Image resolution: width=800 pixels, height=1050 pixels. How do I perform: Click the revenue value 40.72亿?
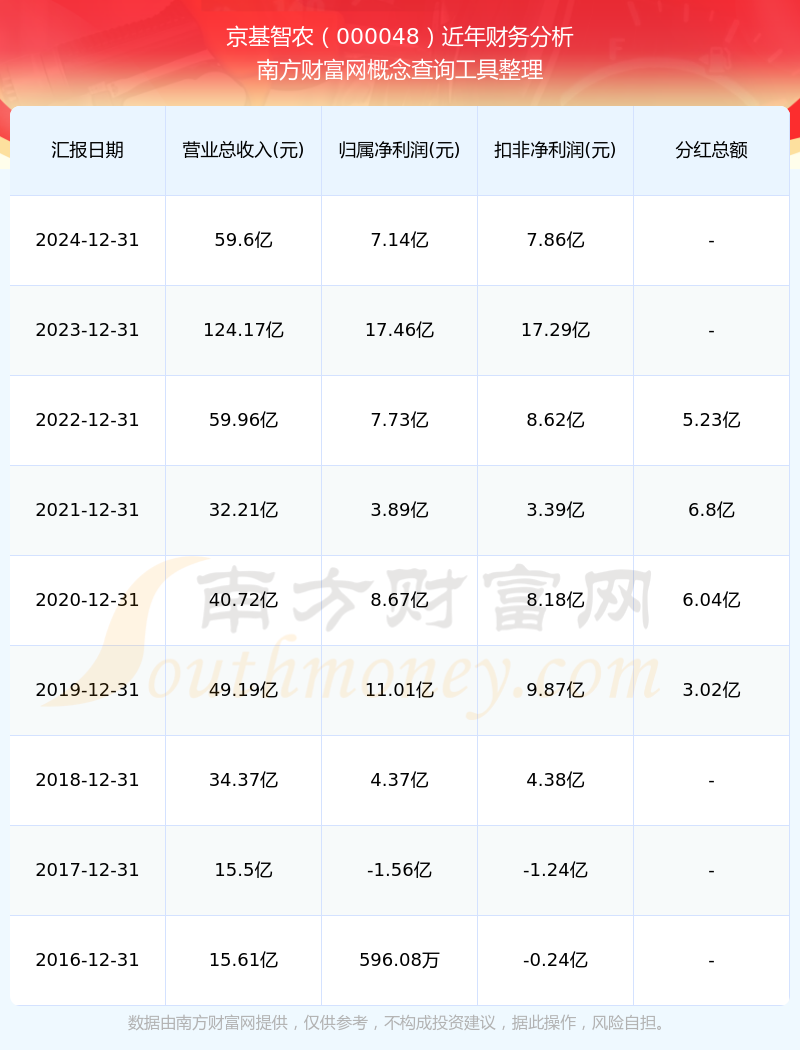pyautogui.click(x=244, y=600)
